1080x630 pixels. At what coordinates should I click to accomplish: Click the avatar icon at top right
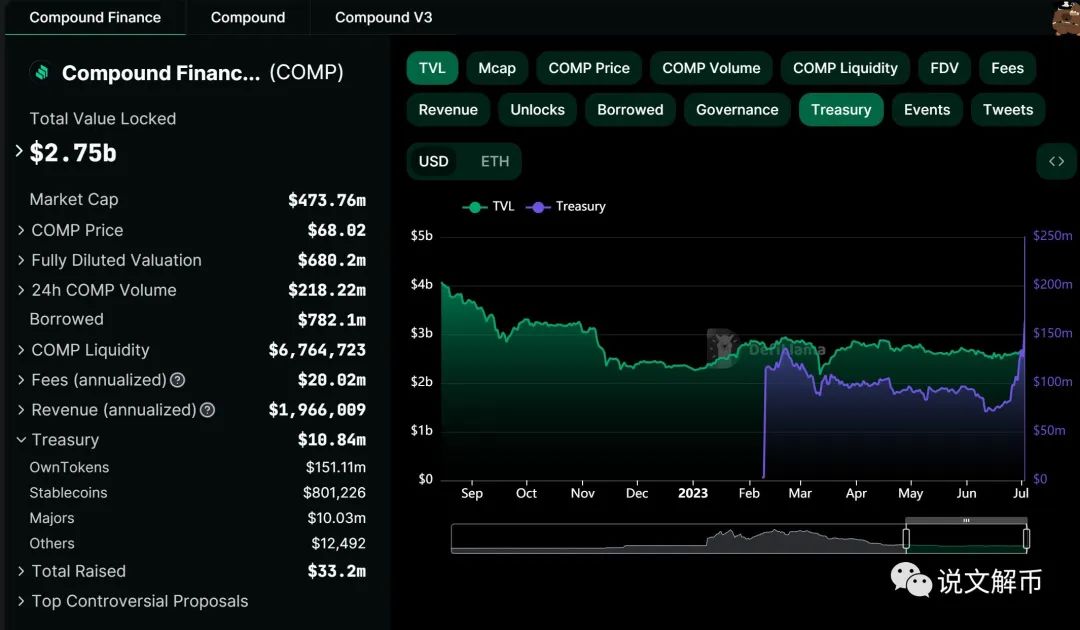coord(1066,17)
